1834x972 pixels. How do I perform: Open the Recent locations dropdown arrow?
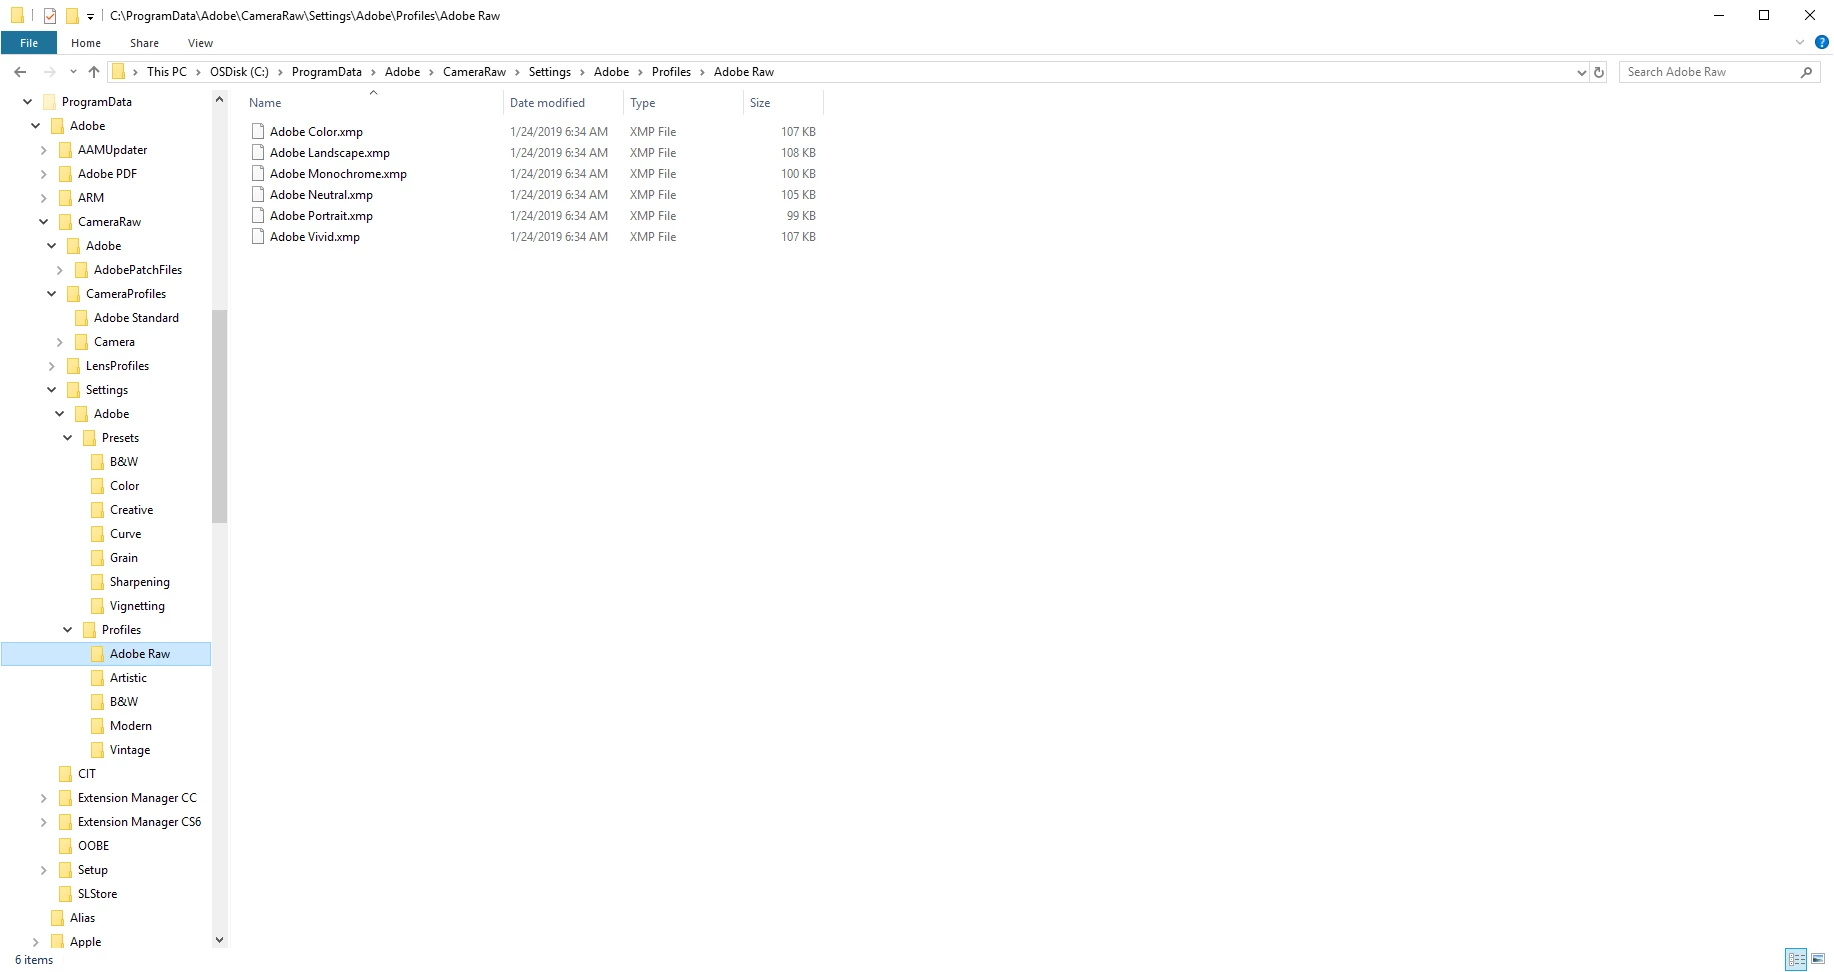(73, 72)
